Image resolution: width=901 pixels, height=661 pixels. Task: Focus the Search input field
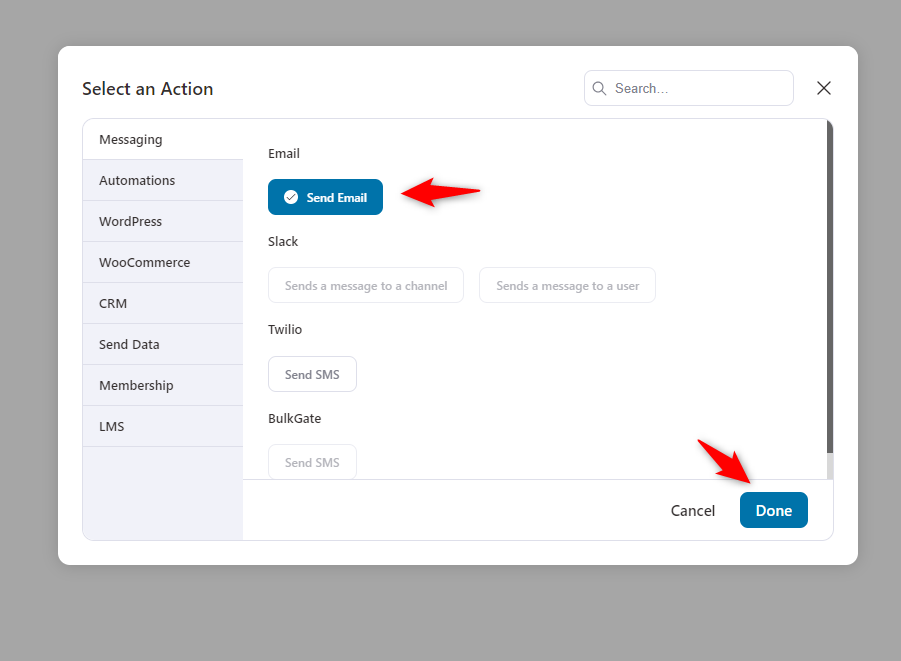pyautogui.click(x=688, y=88)
